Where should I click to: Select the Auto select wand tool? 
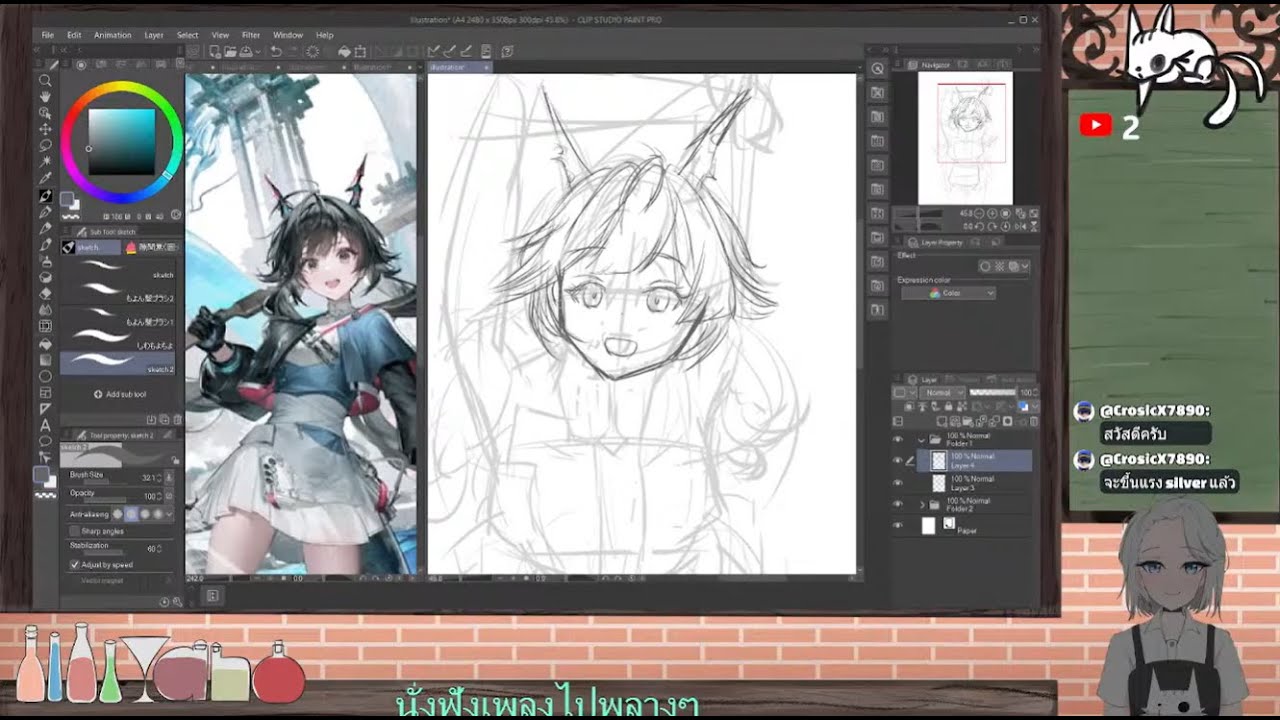[x=45, y=162]
